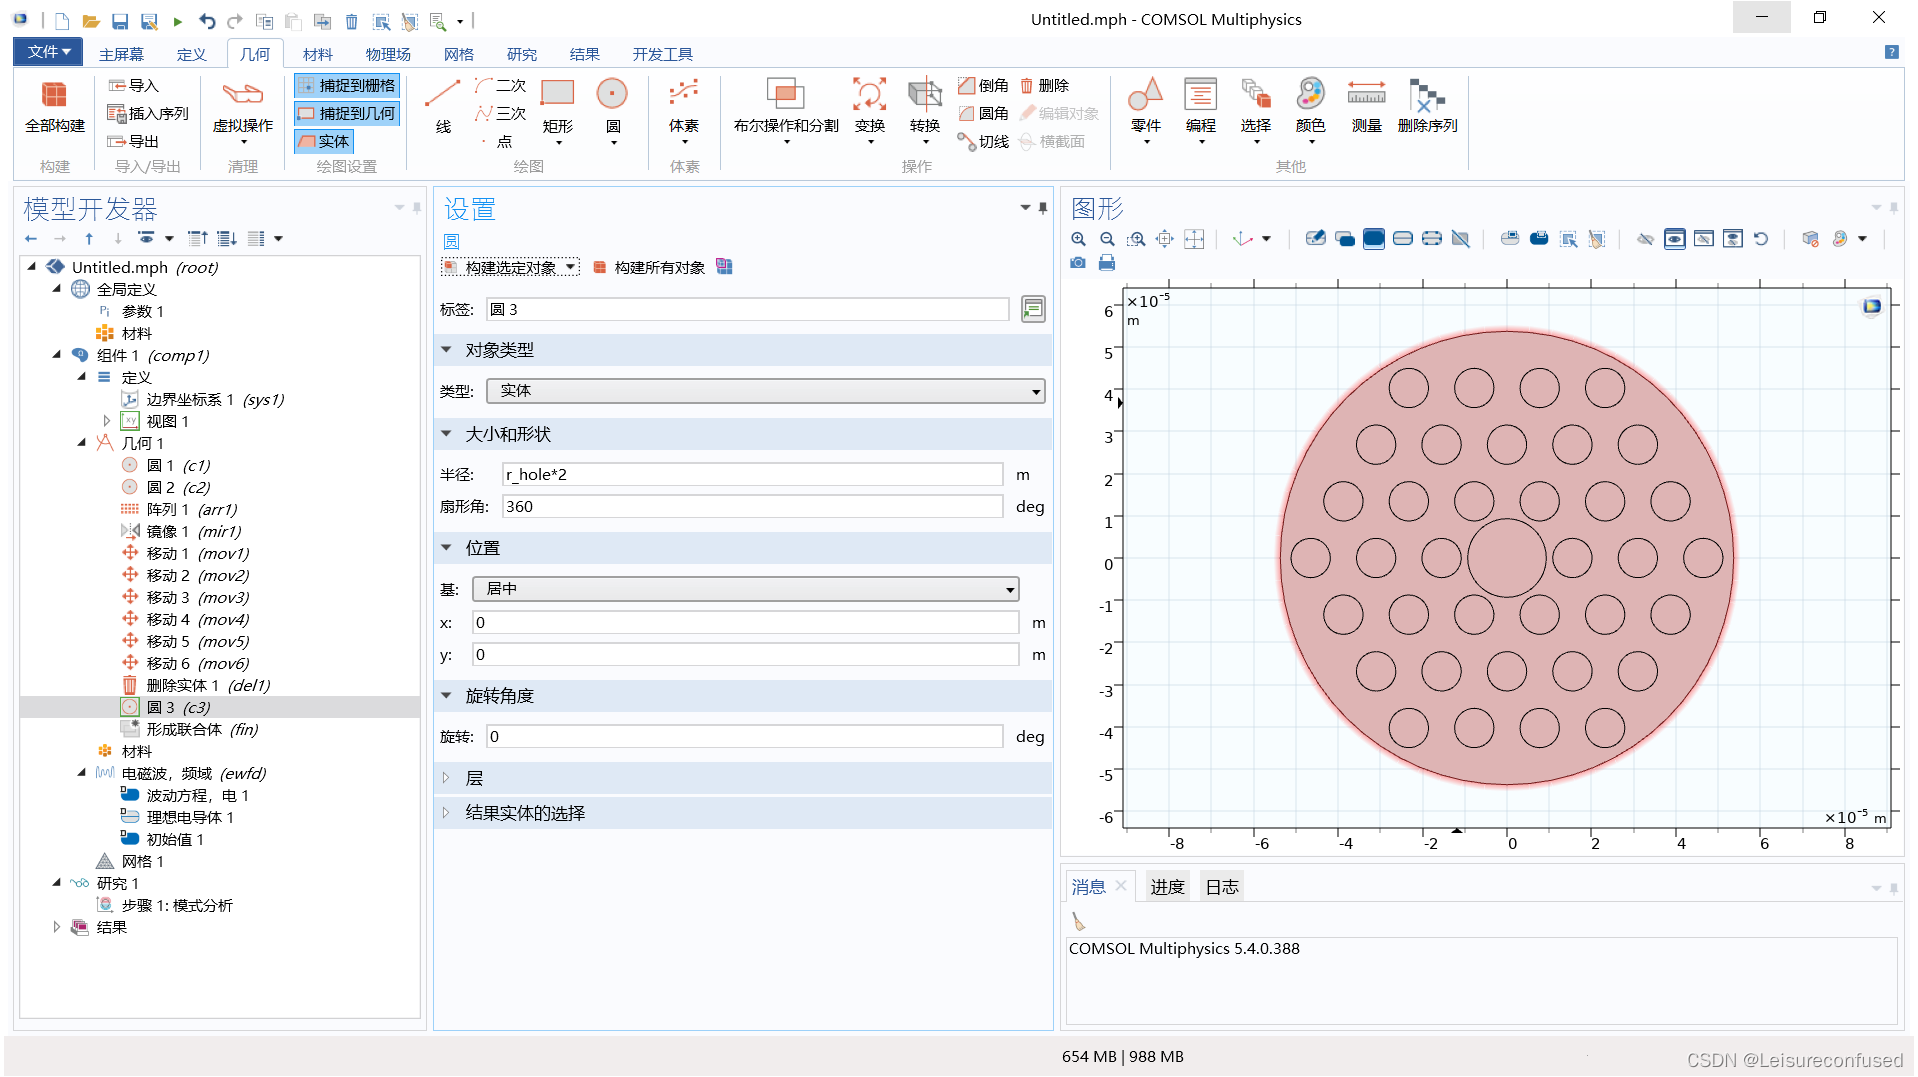Click the 半径 radius input field
This screenshot has height=1077, width=1918.
click(752, 475)
